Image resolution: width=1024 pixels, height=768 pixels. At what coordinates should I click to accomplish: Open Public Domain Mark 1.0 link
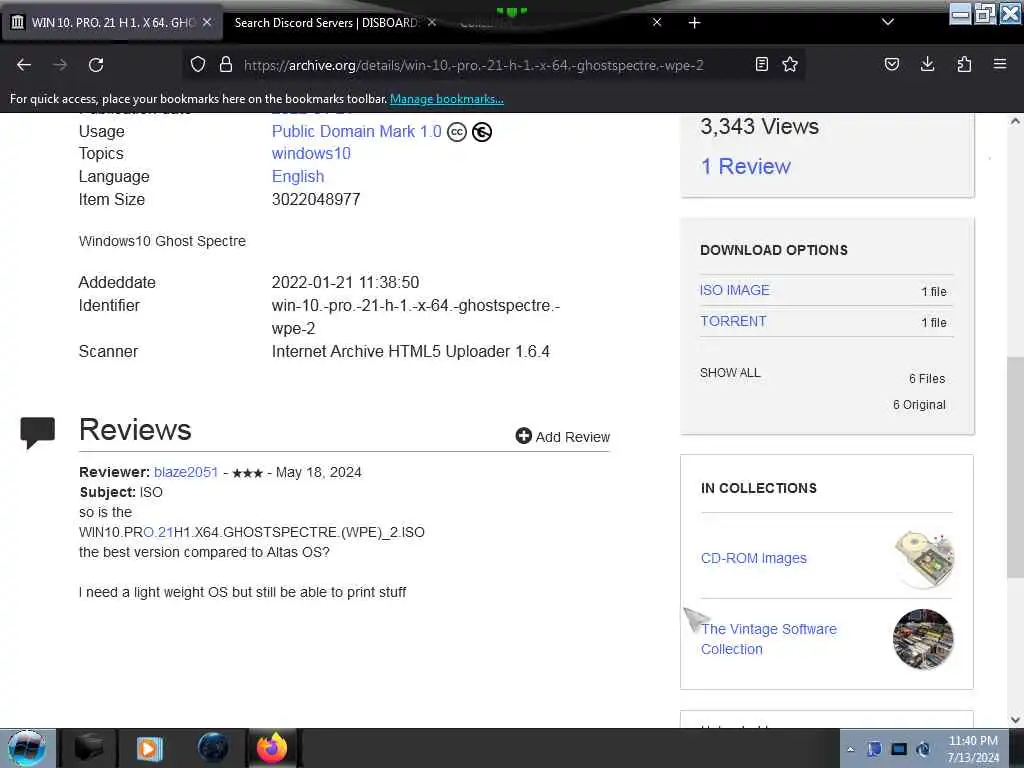click(357, 131)
